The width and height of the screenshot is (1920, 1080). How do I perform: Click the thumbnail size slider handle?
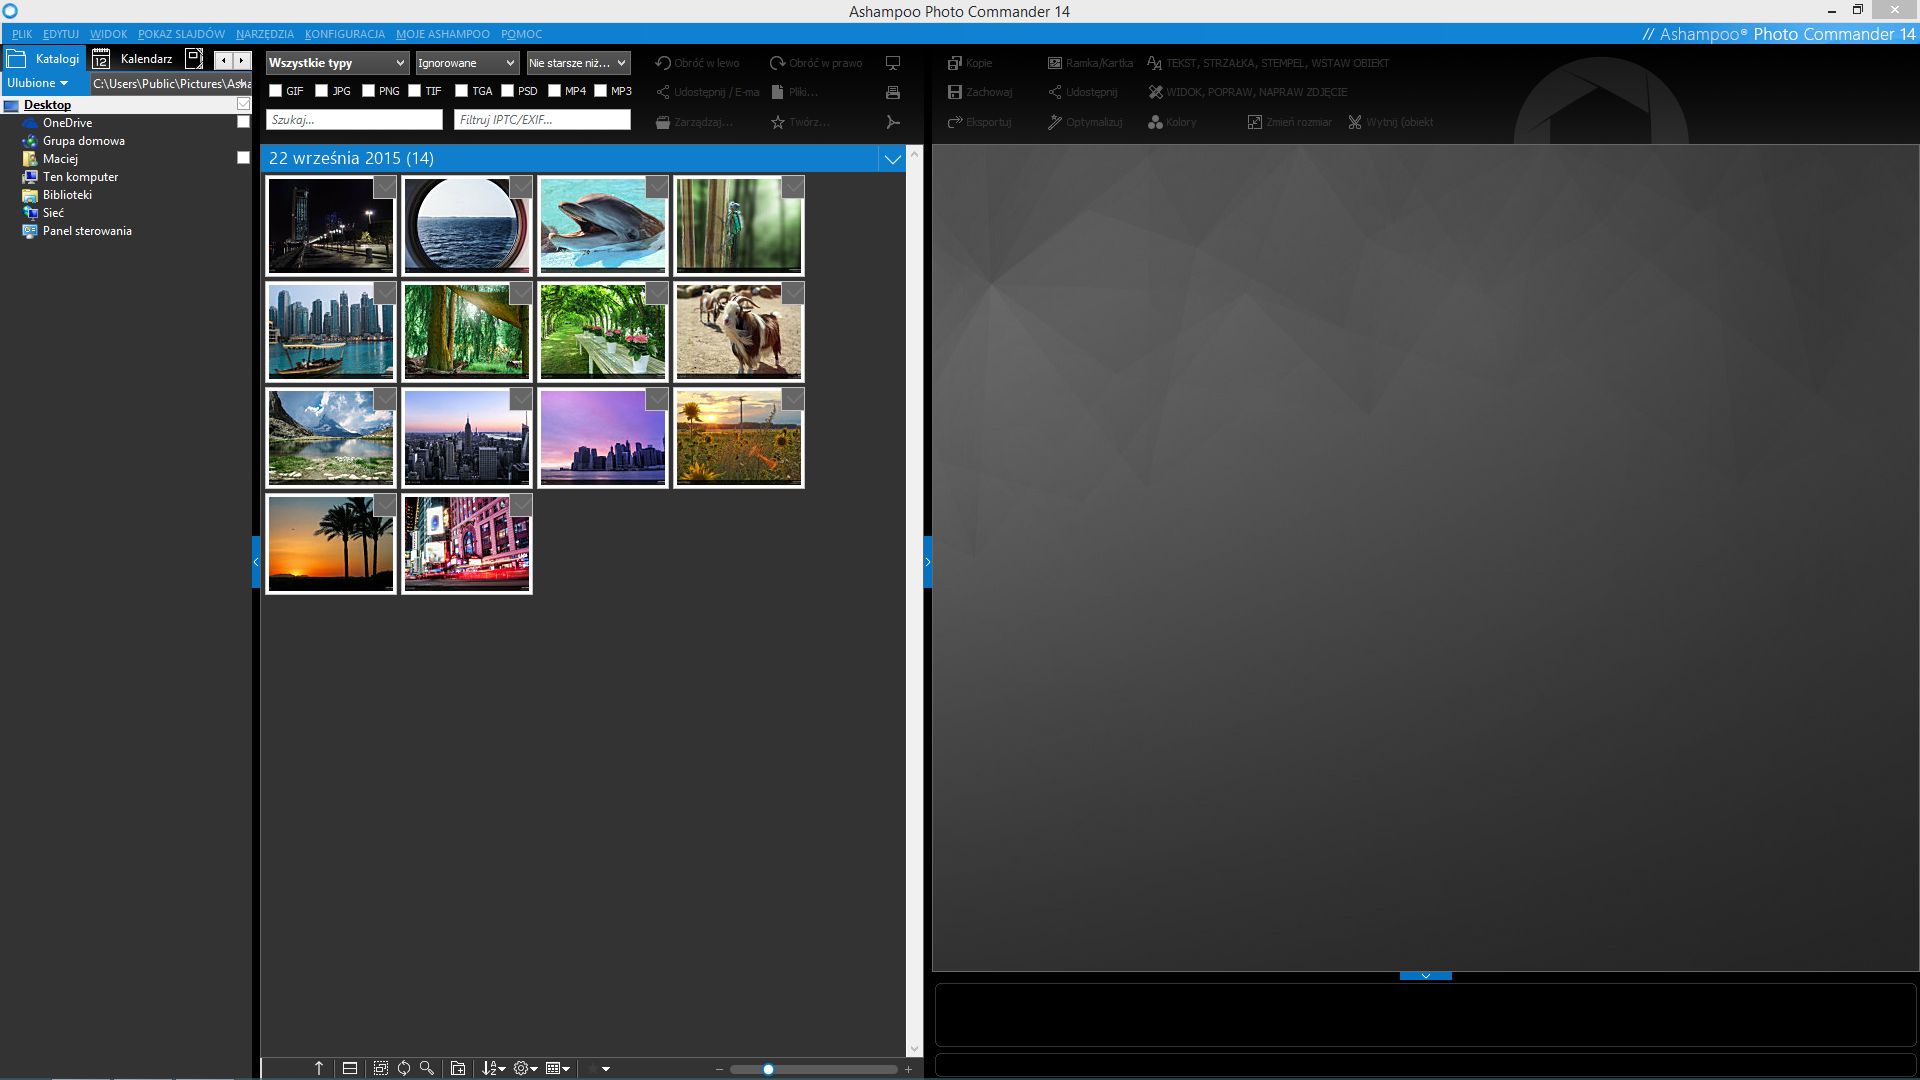click(768, 1069)
